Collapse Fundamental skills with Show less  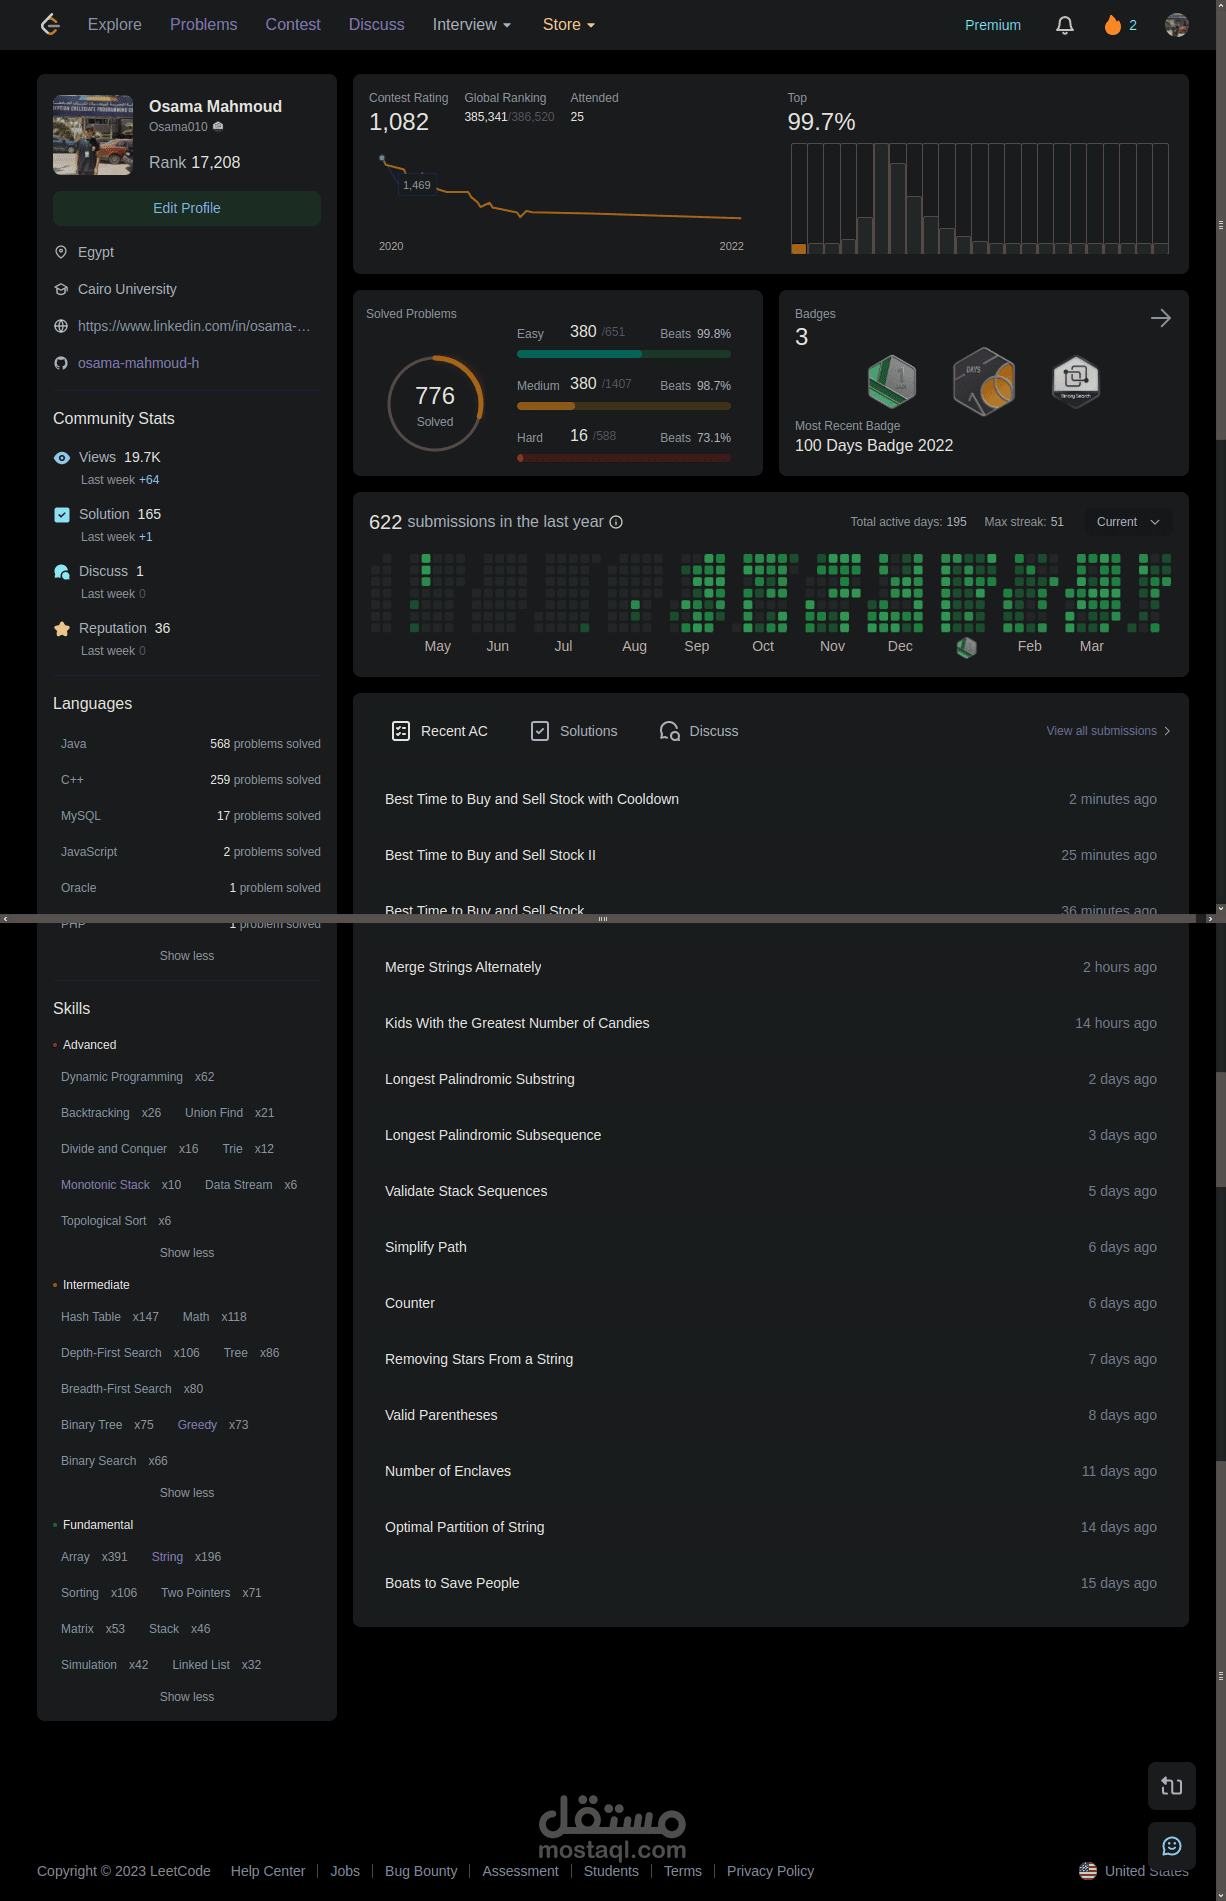click(187, 1697)
